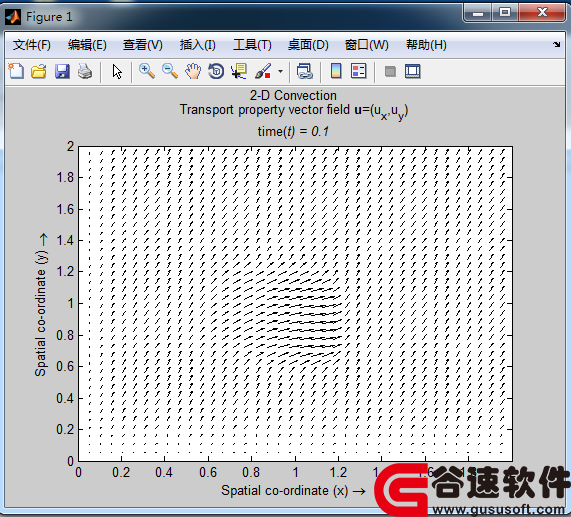571x517 pixels.
Task: Close the Figure 1 window
Action: pyautogui.click(x=542, y=13)
